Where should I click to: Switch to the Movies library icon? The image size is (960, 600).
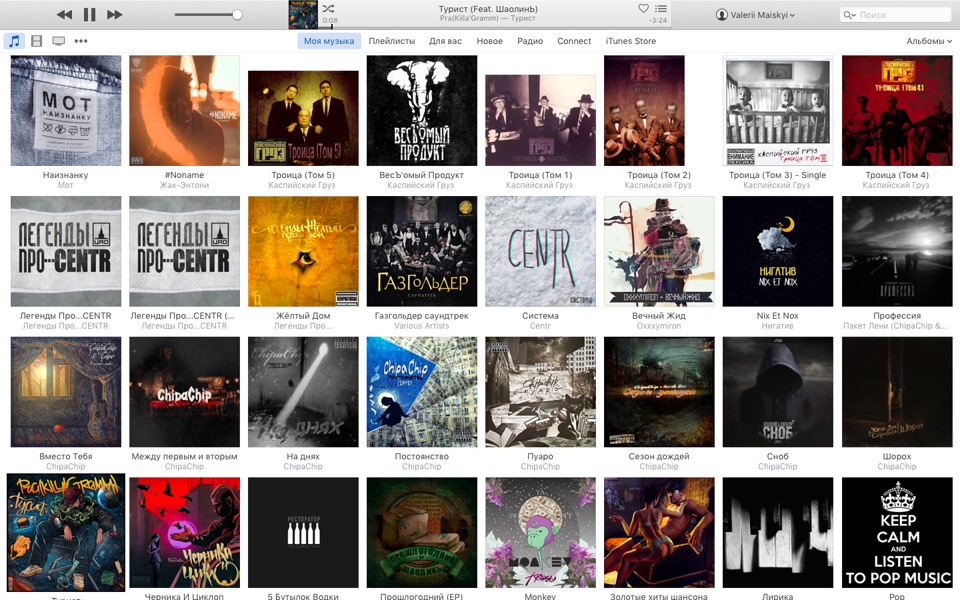click(37, 41)
